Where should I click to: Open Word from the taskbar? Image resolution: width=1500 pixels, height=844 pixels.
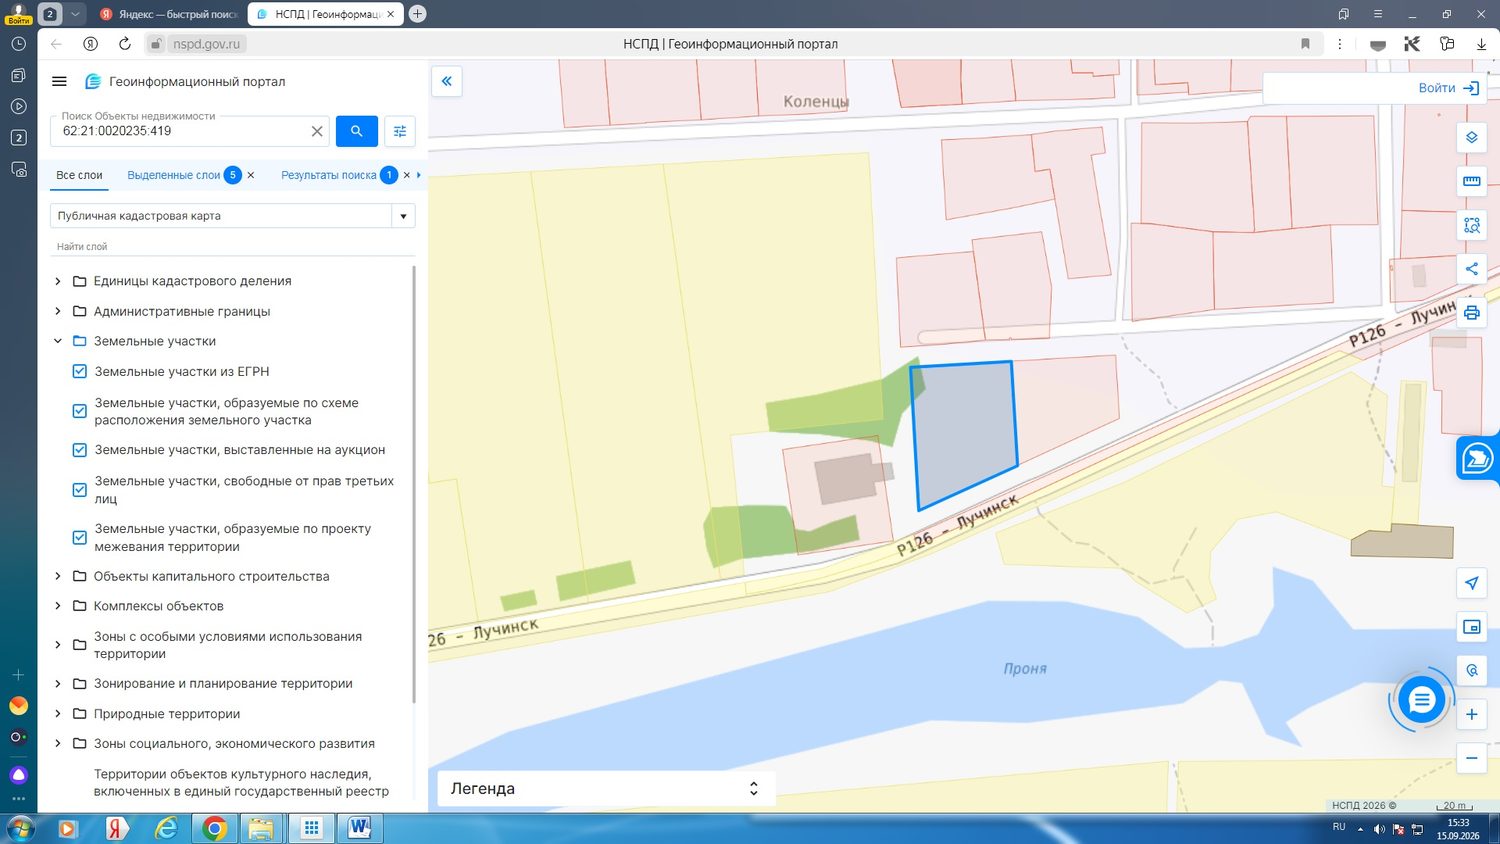[x=359, y=828]
